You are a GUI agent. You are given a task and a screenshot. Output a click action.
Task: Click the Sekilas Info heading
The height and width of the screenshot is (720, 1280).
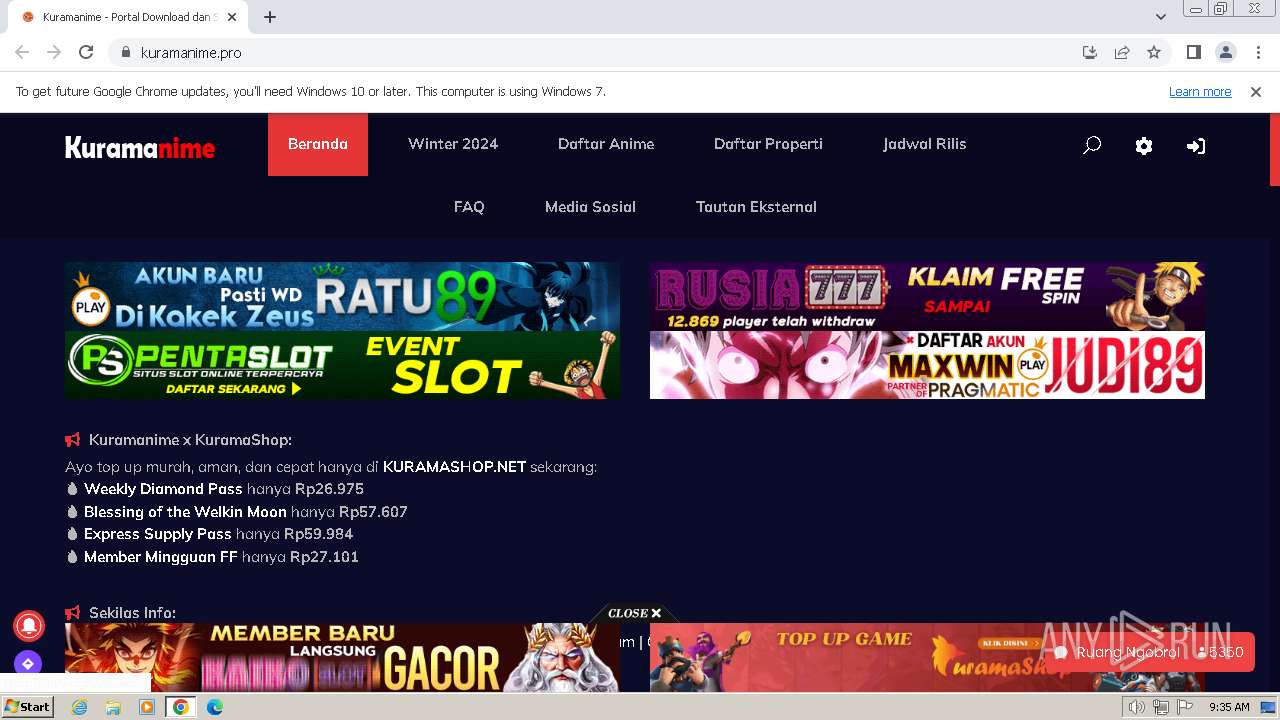132,613
